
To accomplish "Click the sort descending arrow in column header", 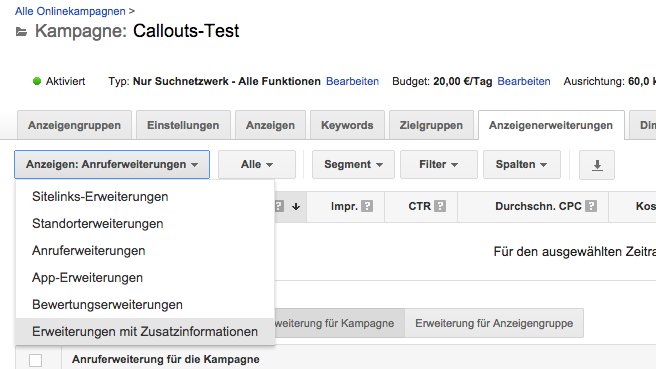I will [296, 206].
